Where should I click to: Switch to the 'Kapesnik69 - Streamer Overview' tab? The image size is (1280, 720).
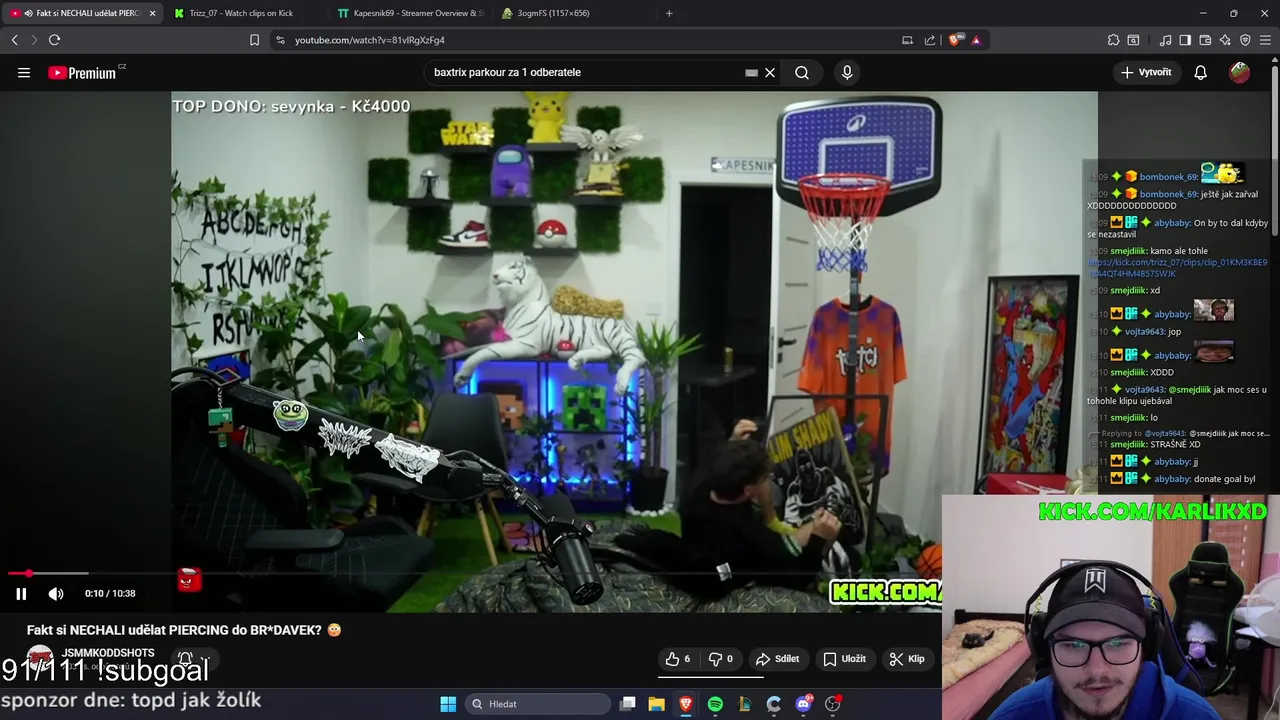tap(418, 13)
